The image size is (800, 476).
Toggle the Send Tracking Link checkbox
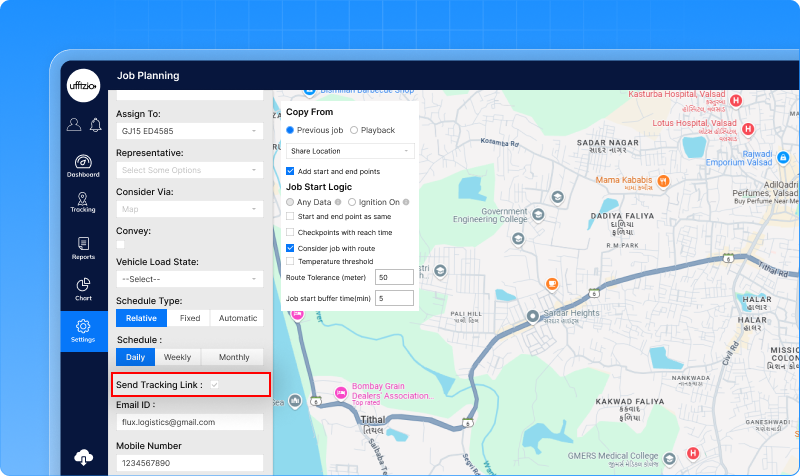pyautogui.click(x=215, y=384)
